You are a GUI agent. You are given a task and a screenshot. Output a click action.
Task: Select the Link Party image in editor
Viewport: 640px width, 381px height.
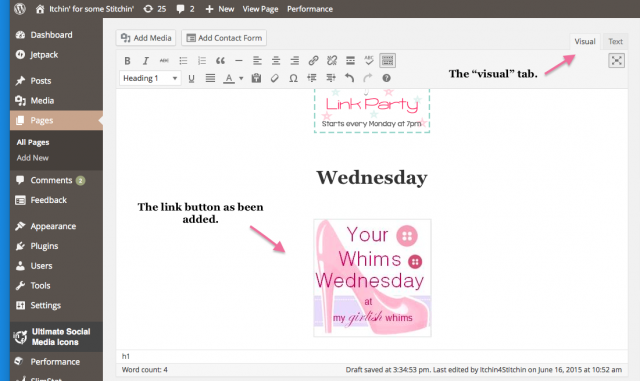point(372,111)
